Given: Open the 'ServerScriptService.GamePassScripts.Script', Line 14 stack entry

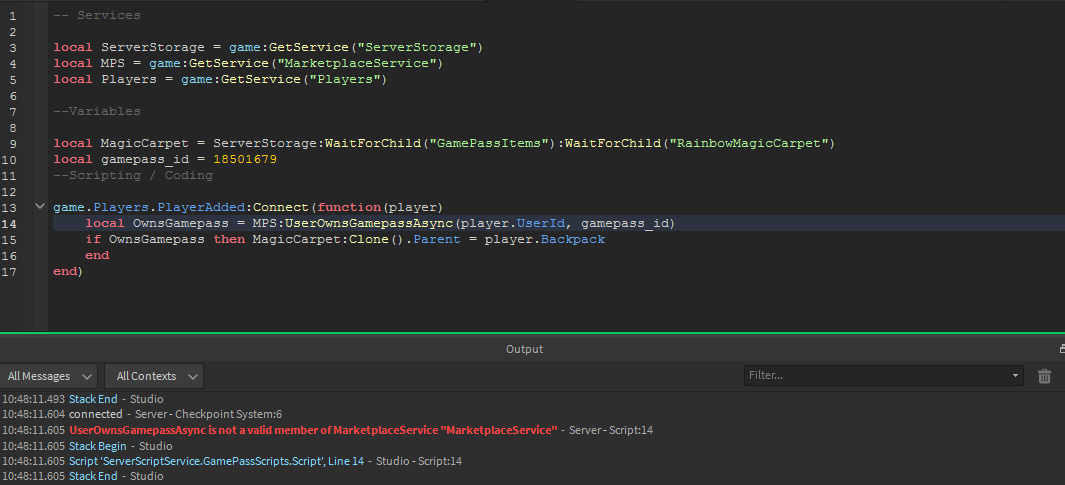Looking at the screenshot, I should click(x=217, y=461).
